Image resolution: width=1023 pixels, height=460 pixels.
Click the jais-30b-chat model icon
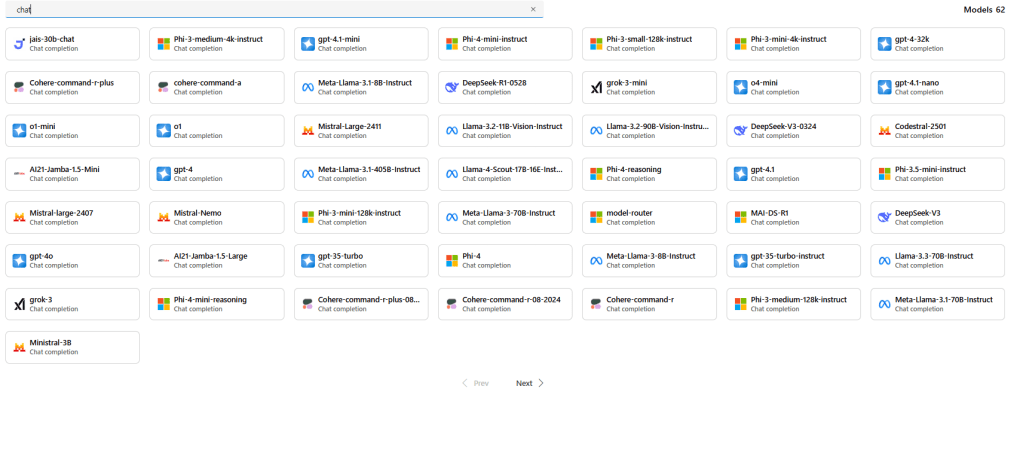point(18,44)
